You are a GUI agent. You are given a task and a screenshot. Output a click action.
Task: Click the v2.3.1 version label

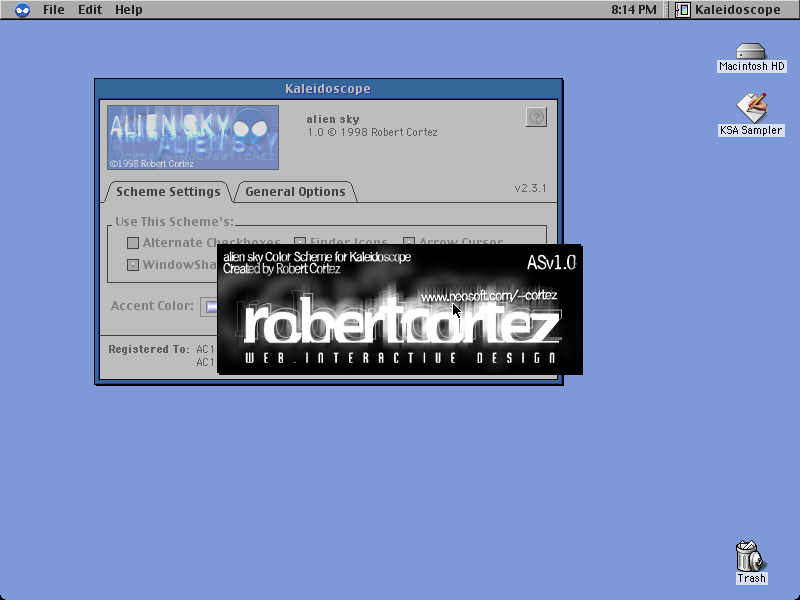530,188
